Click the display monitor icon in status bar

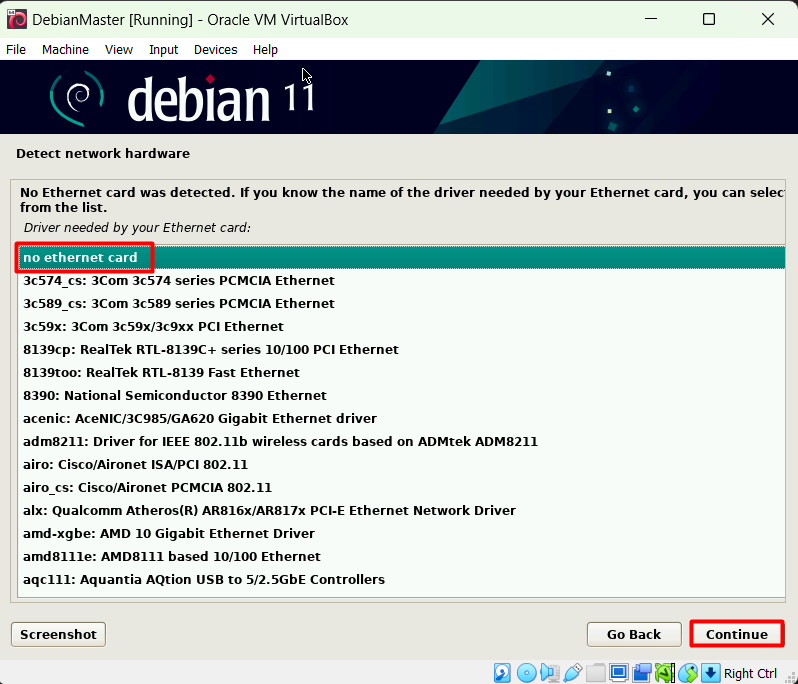coord(619,673)
